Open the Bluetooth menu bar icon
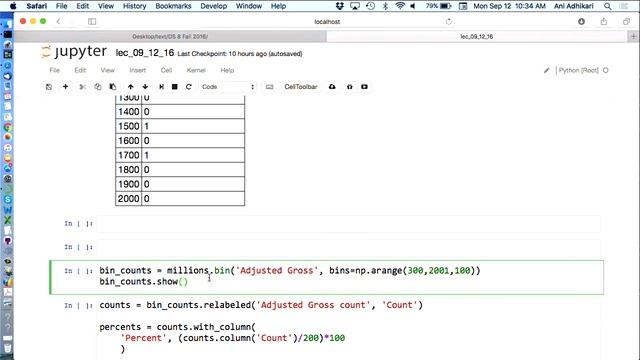 (x=385, y=6)
